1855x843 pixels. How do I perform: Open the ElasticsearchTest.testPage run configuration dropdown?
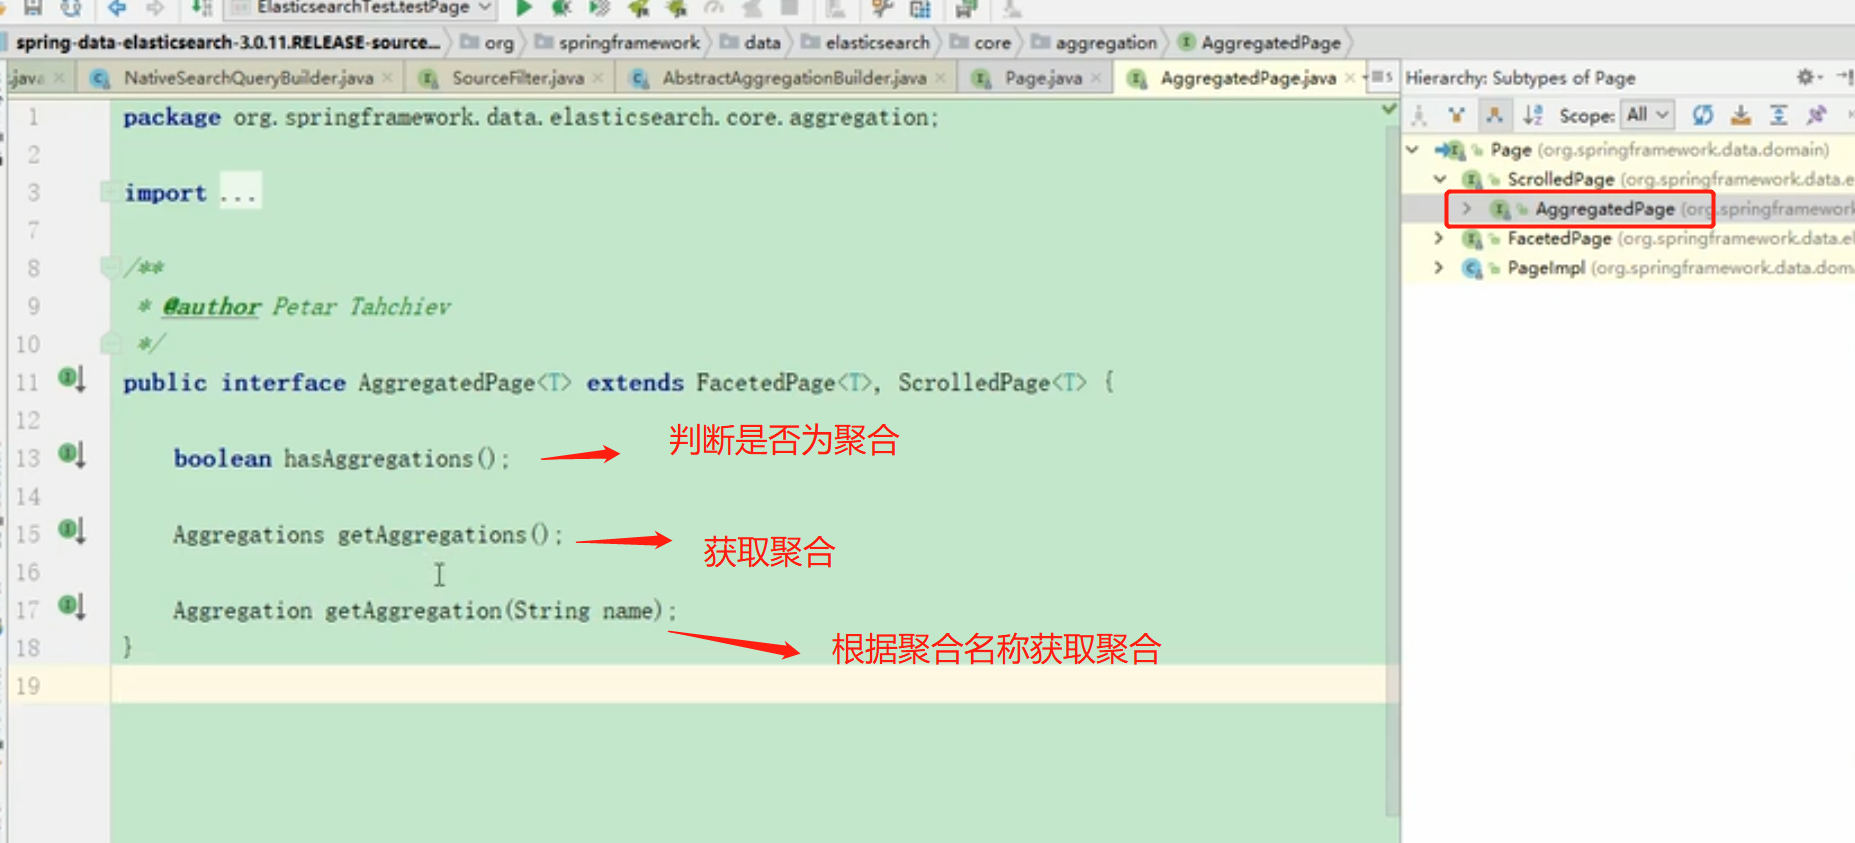click(x=362, y=8)
